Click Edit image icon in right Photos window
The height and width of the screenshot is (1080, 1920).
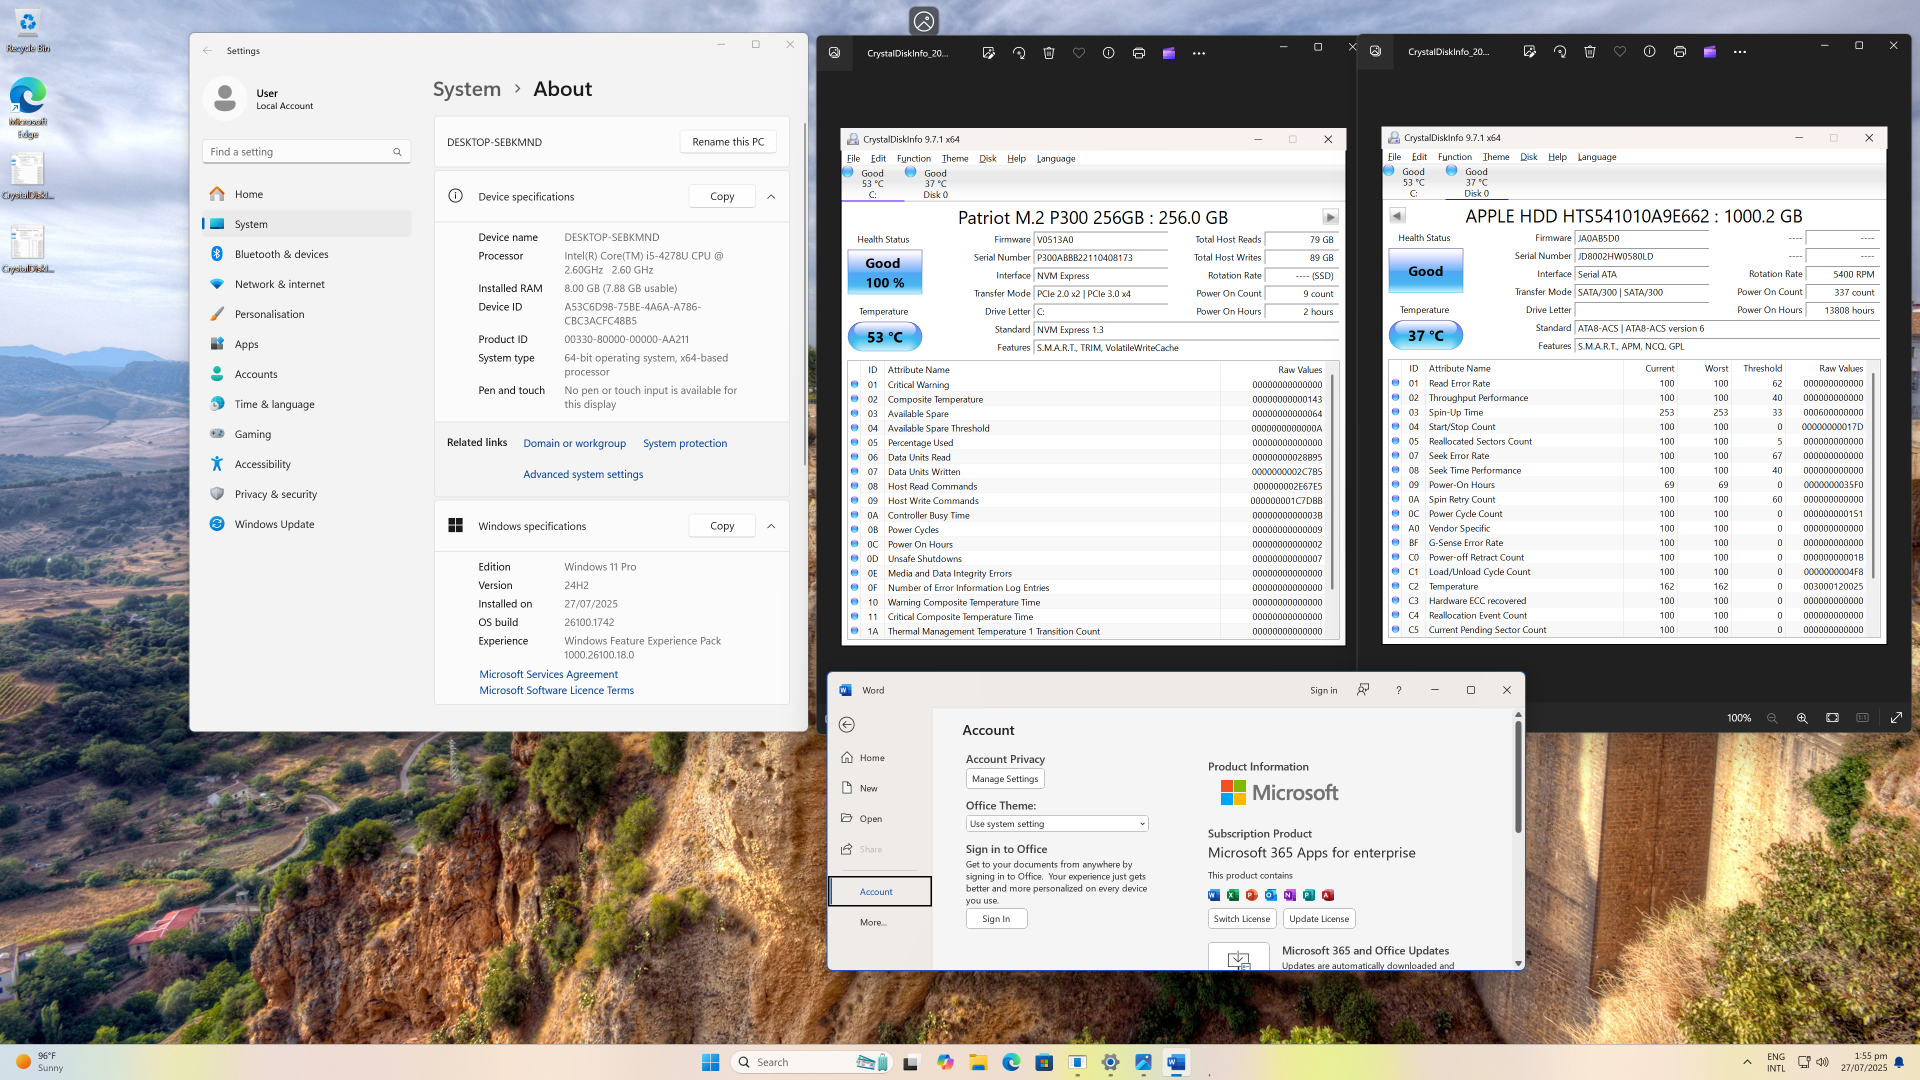click(x=1529, y=52)
